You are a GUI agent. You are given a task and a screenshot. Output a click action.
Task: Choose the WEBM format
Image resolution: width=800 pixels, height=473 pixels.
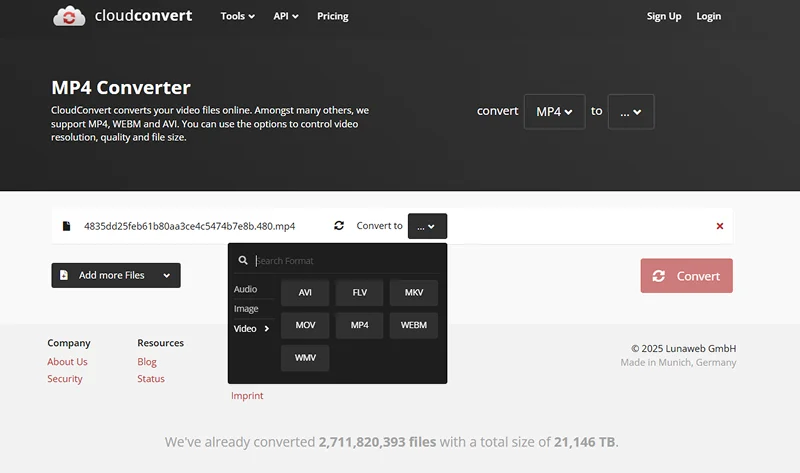click(x=414, y=325)
